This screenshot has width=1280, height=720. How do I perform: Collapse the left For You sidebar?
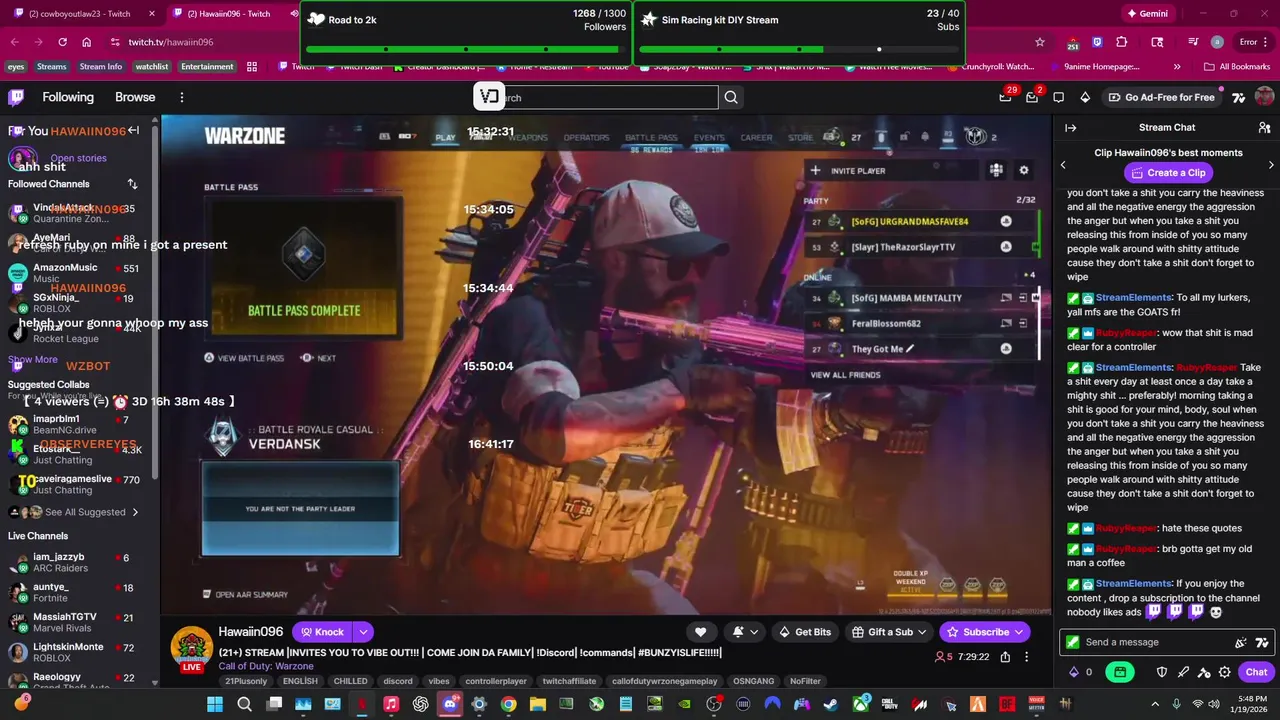[133, 131]
